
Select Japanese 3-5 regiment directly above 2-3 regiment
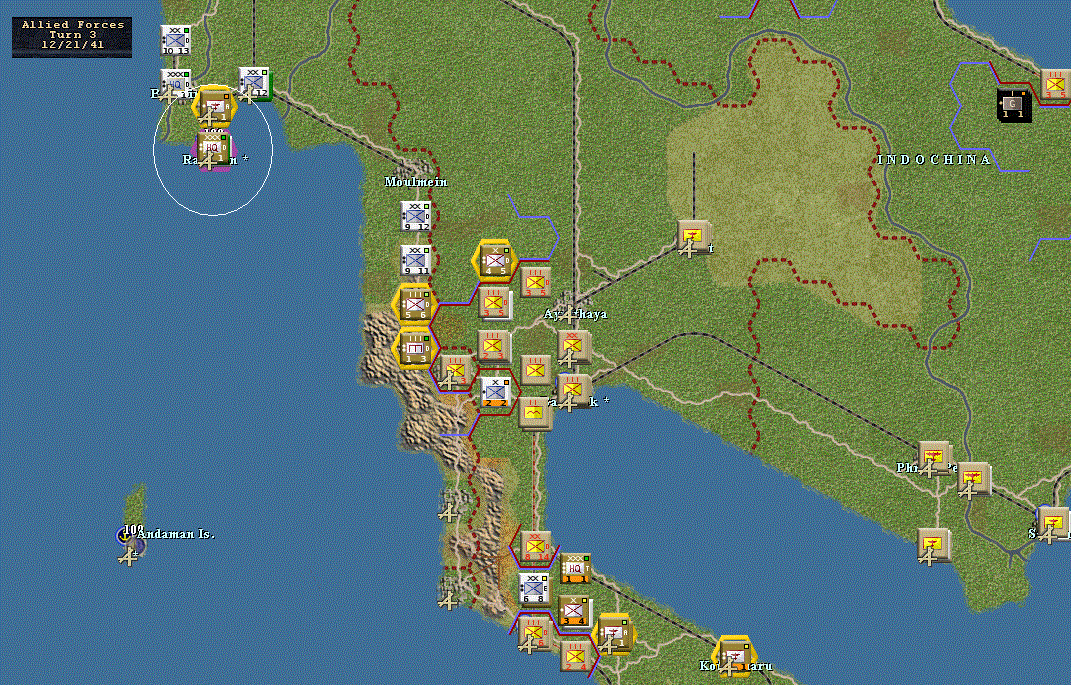point(495,304)
